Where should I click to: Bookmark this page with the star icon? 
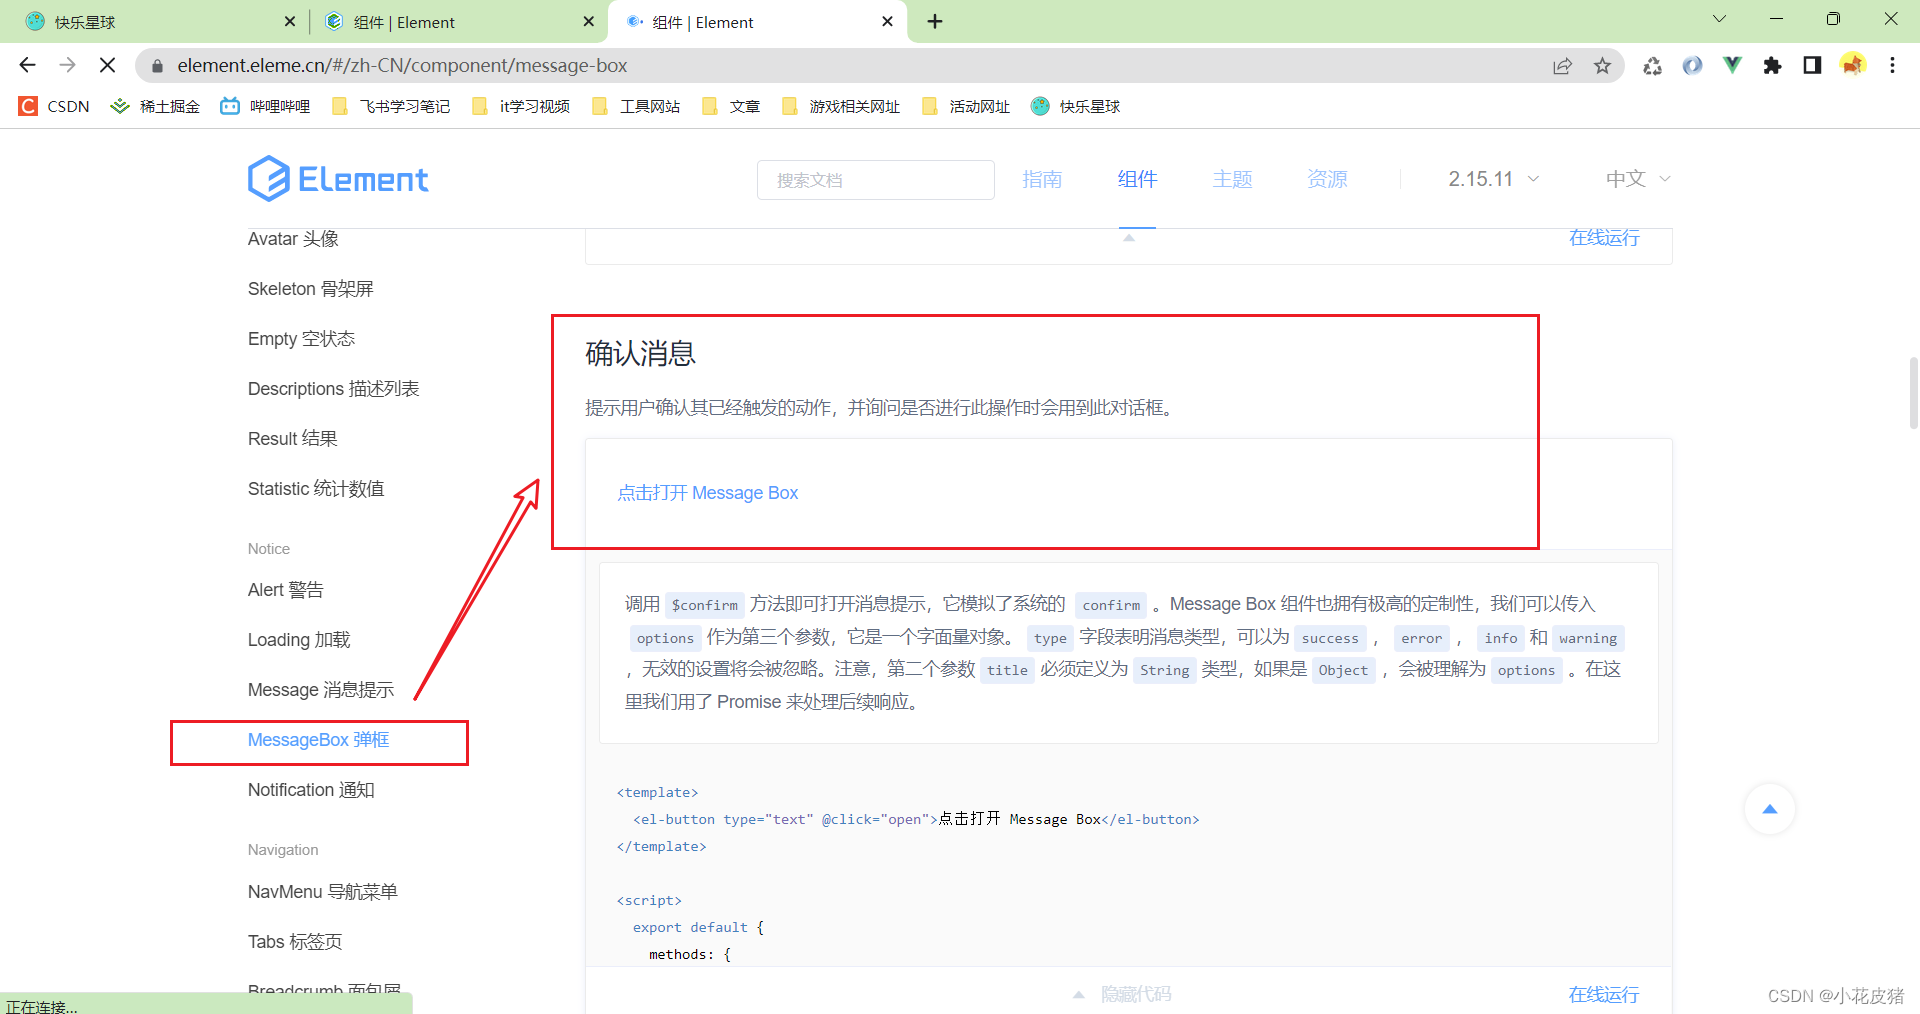tap(1603, 66)
